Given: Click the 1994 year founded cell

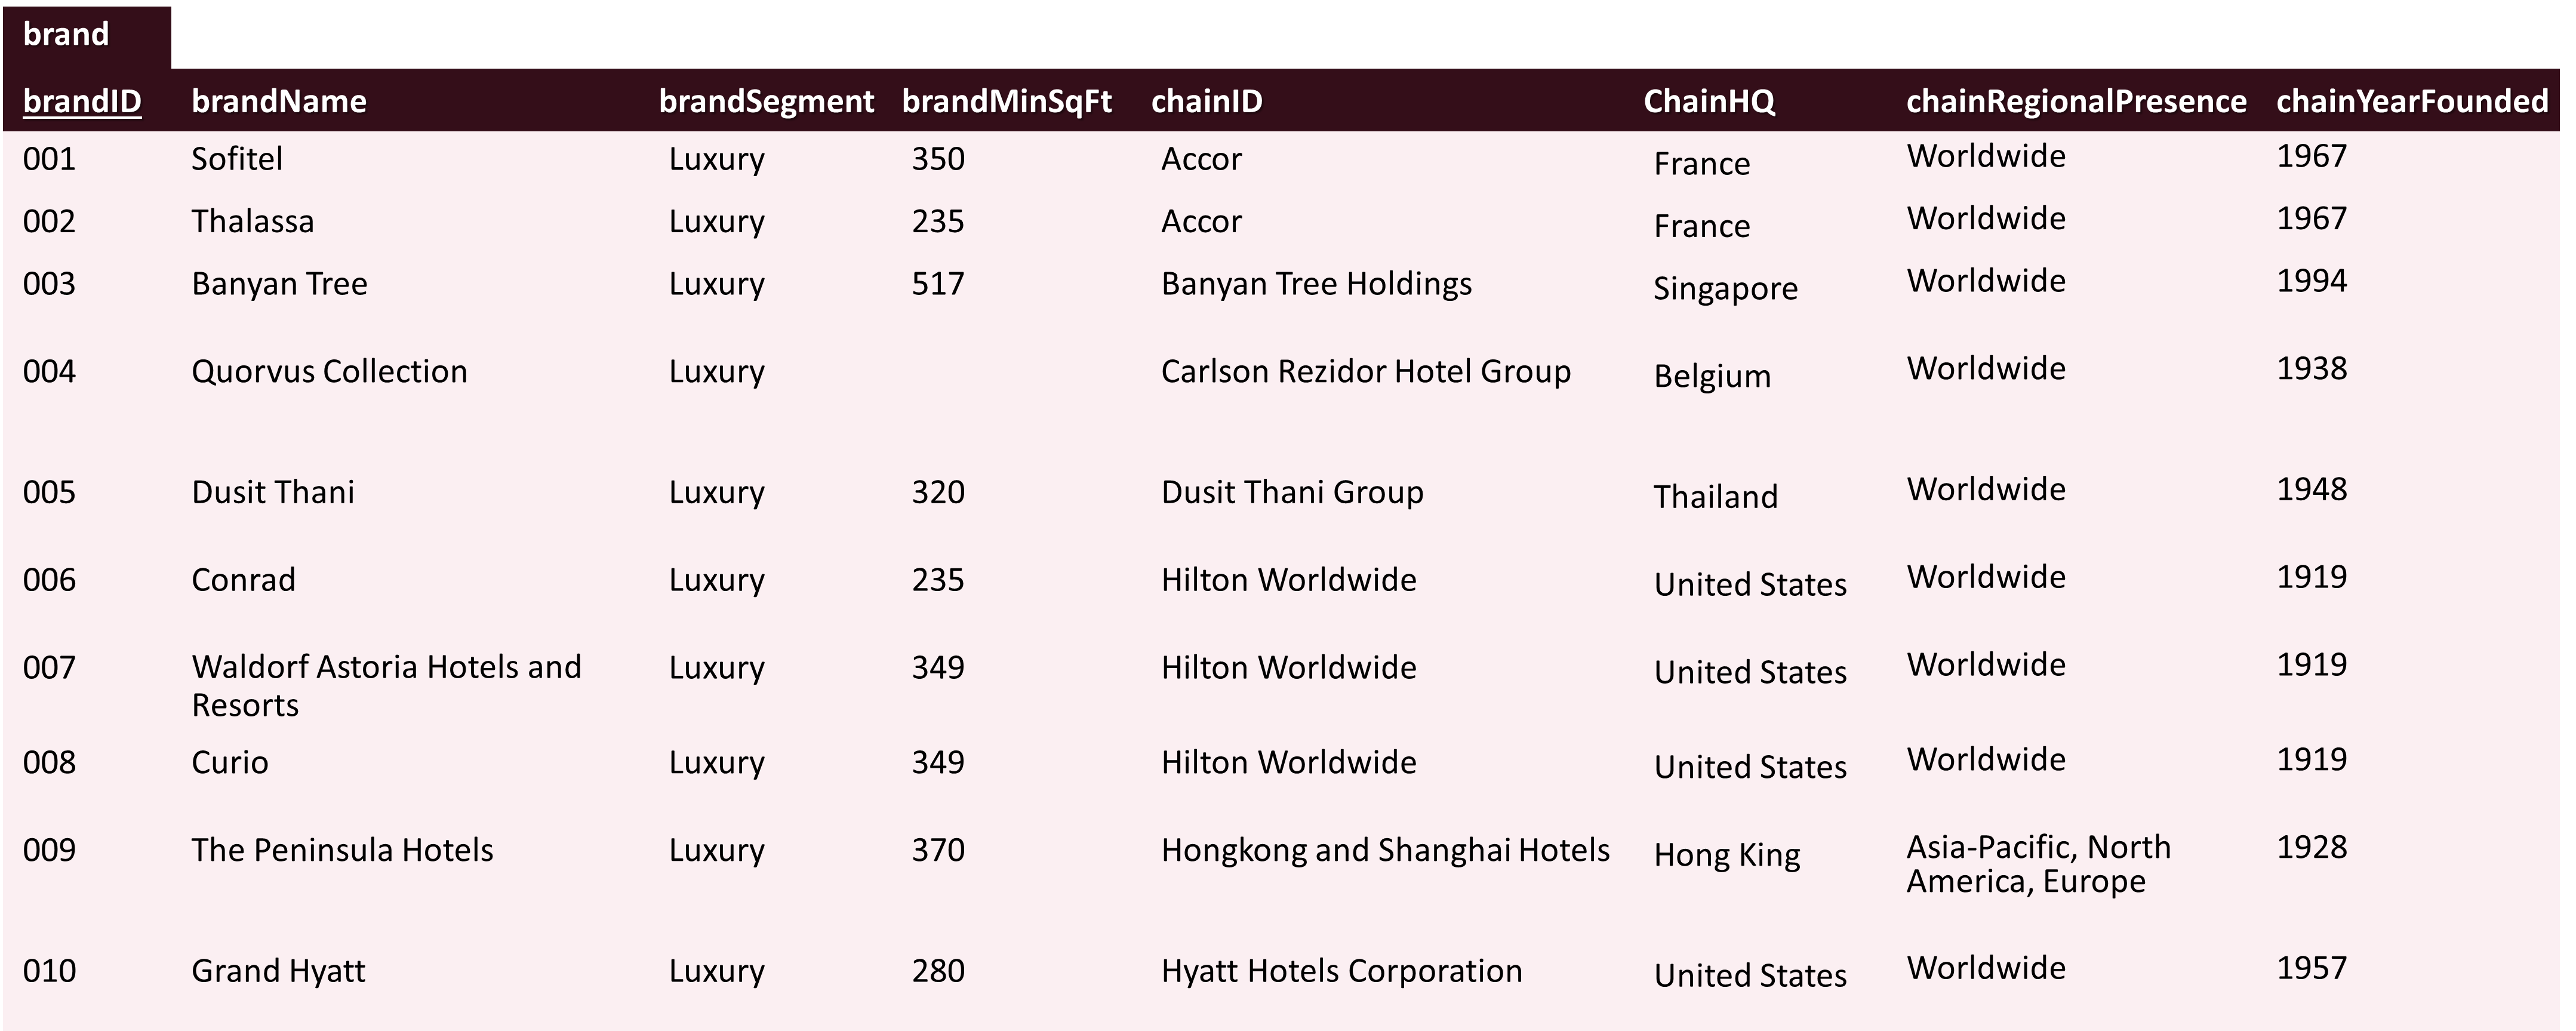Looking at the screenshot, I should pyautogui.click(x=2311, y=281).
